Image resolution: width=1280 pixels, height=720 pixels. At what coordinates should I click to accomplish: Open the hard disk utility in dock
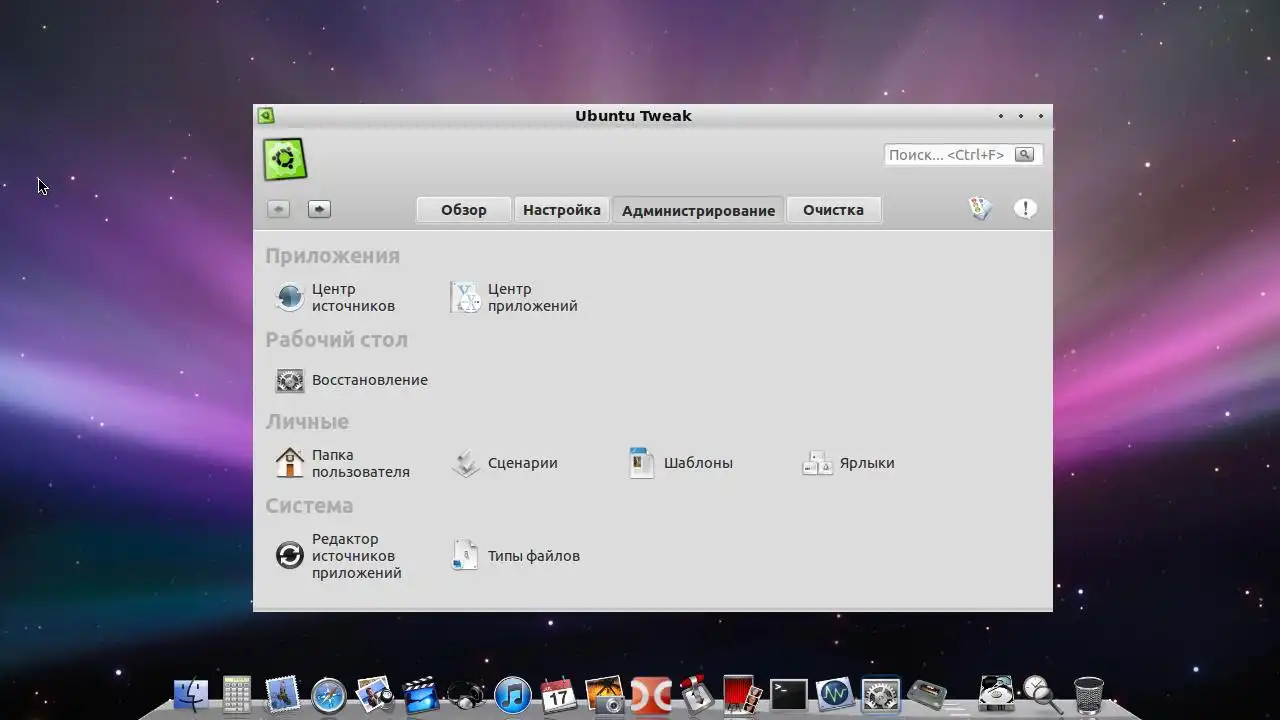pos(996,694)
